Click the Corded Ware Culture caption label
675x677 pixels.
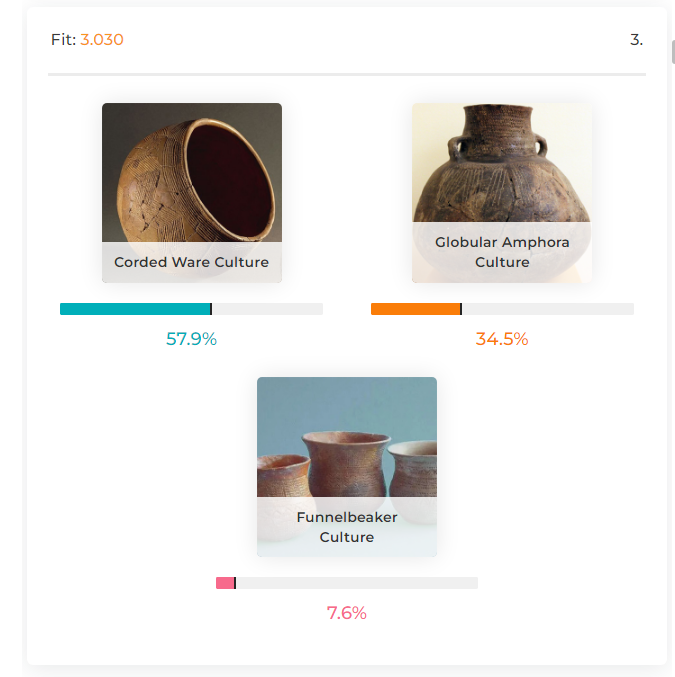point(191,262)
